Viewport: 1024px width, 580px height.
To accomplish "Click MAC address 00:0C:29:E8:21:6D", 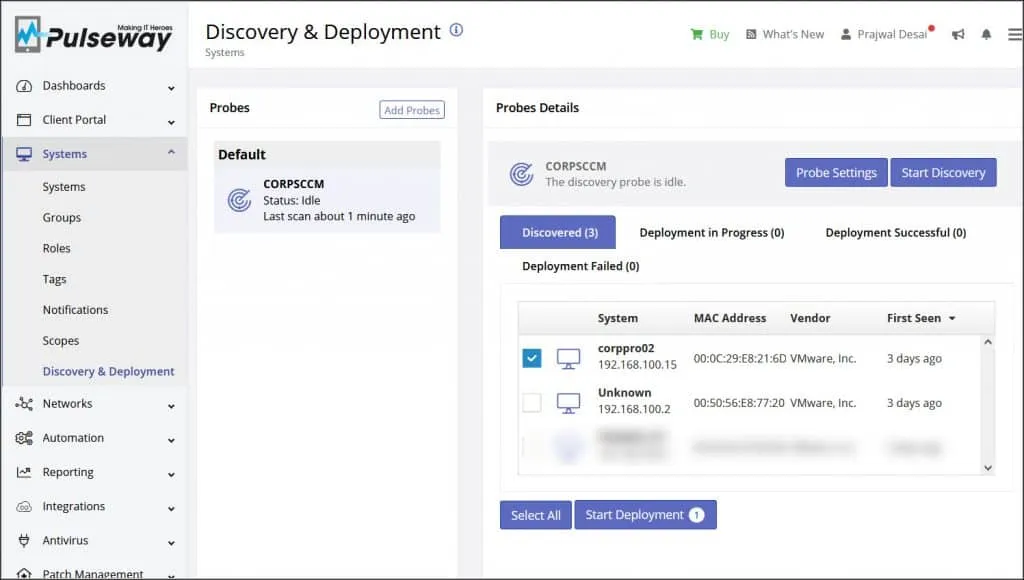I will click(x=740, y=359).
